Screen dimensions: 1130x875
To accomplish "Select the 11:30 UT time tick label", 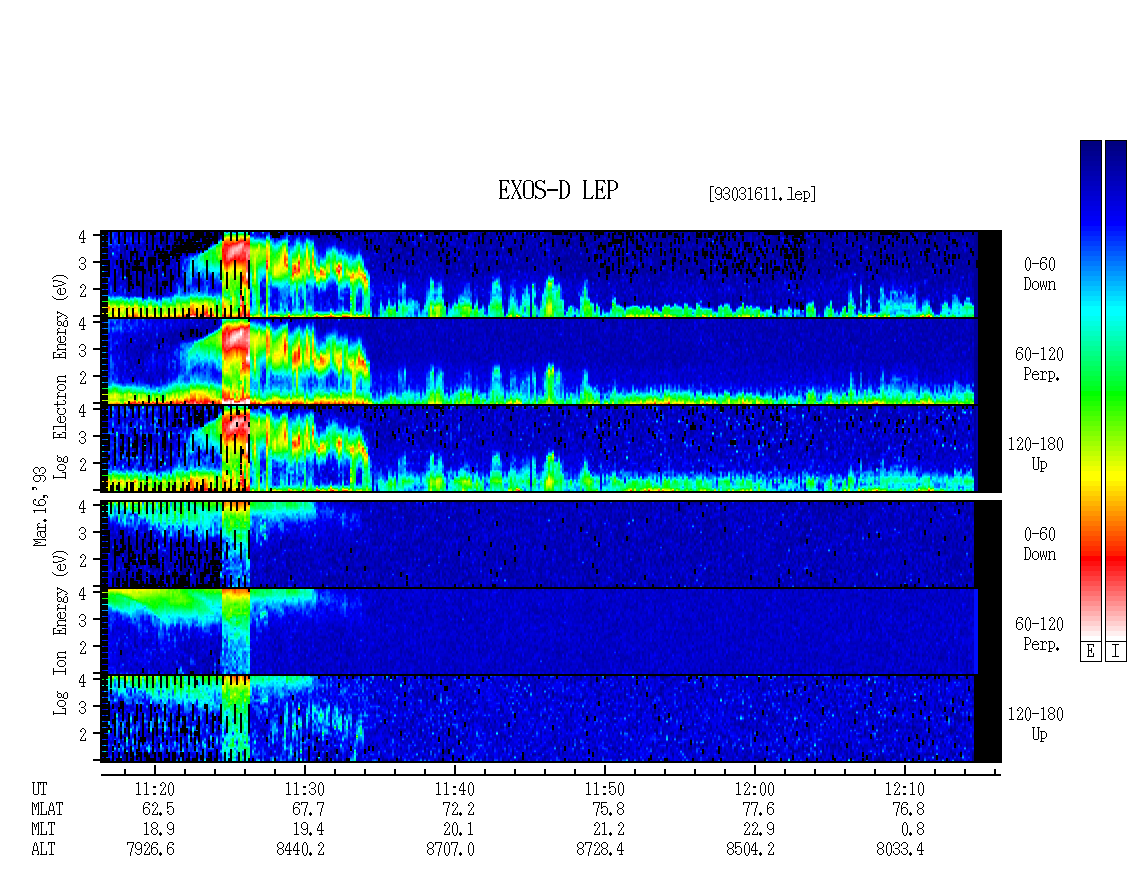I will tap(304, 789).
